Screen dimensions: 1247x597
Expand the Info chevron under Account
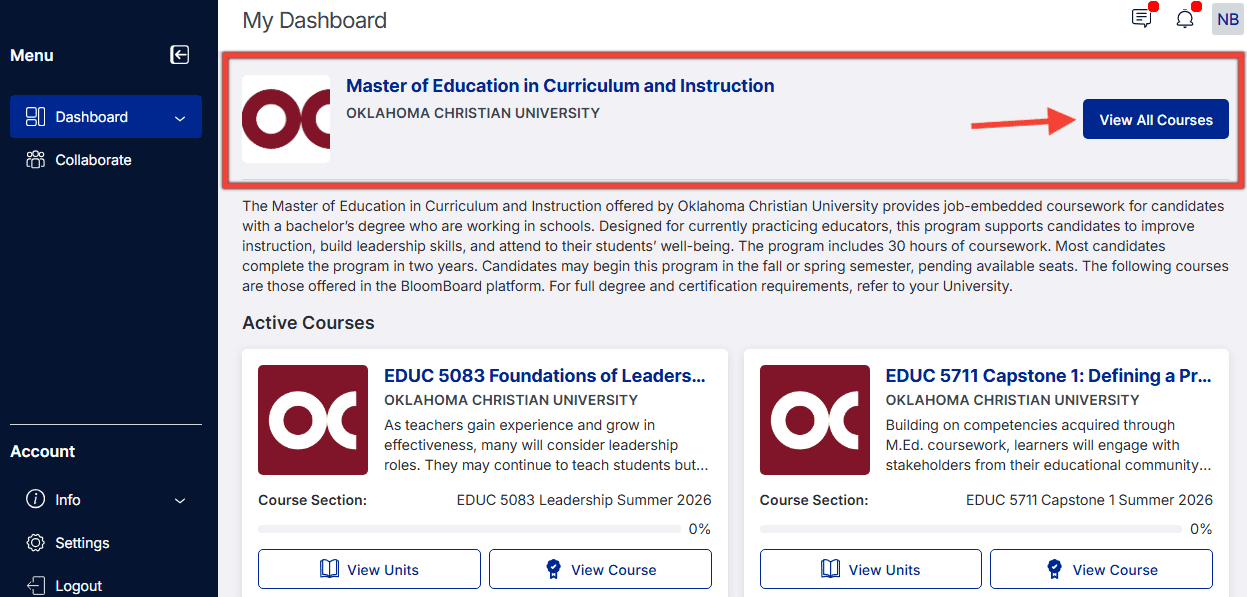(x=180, y=501)
